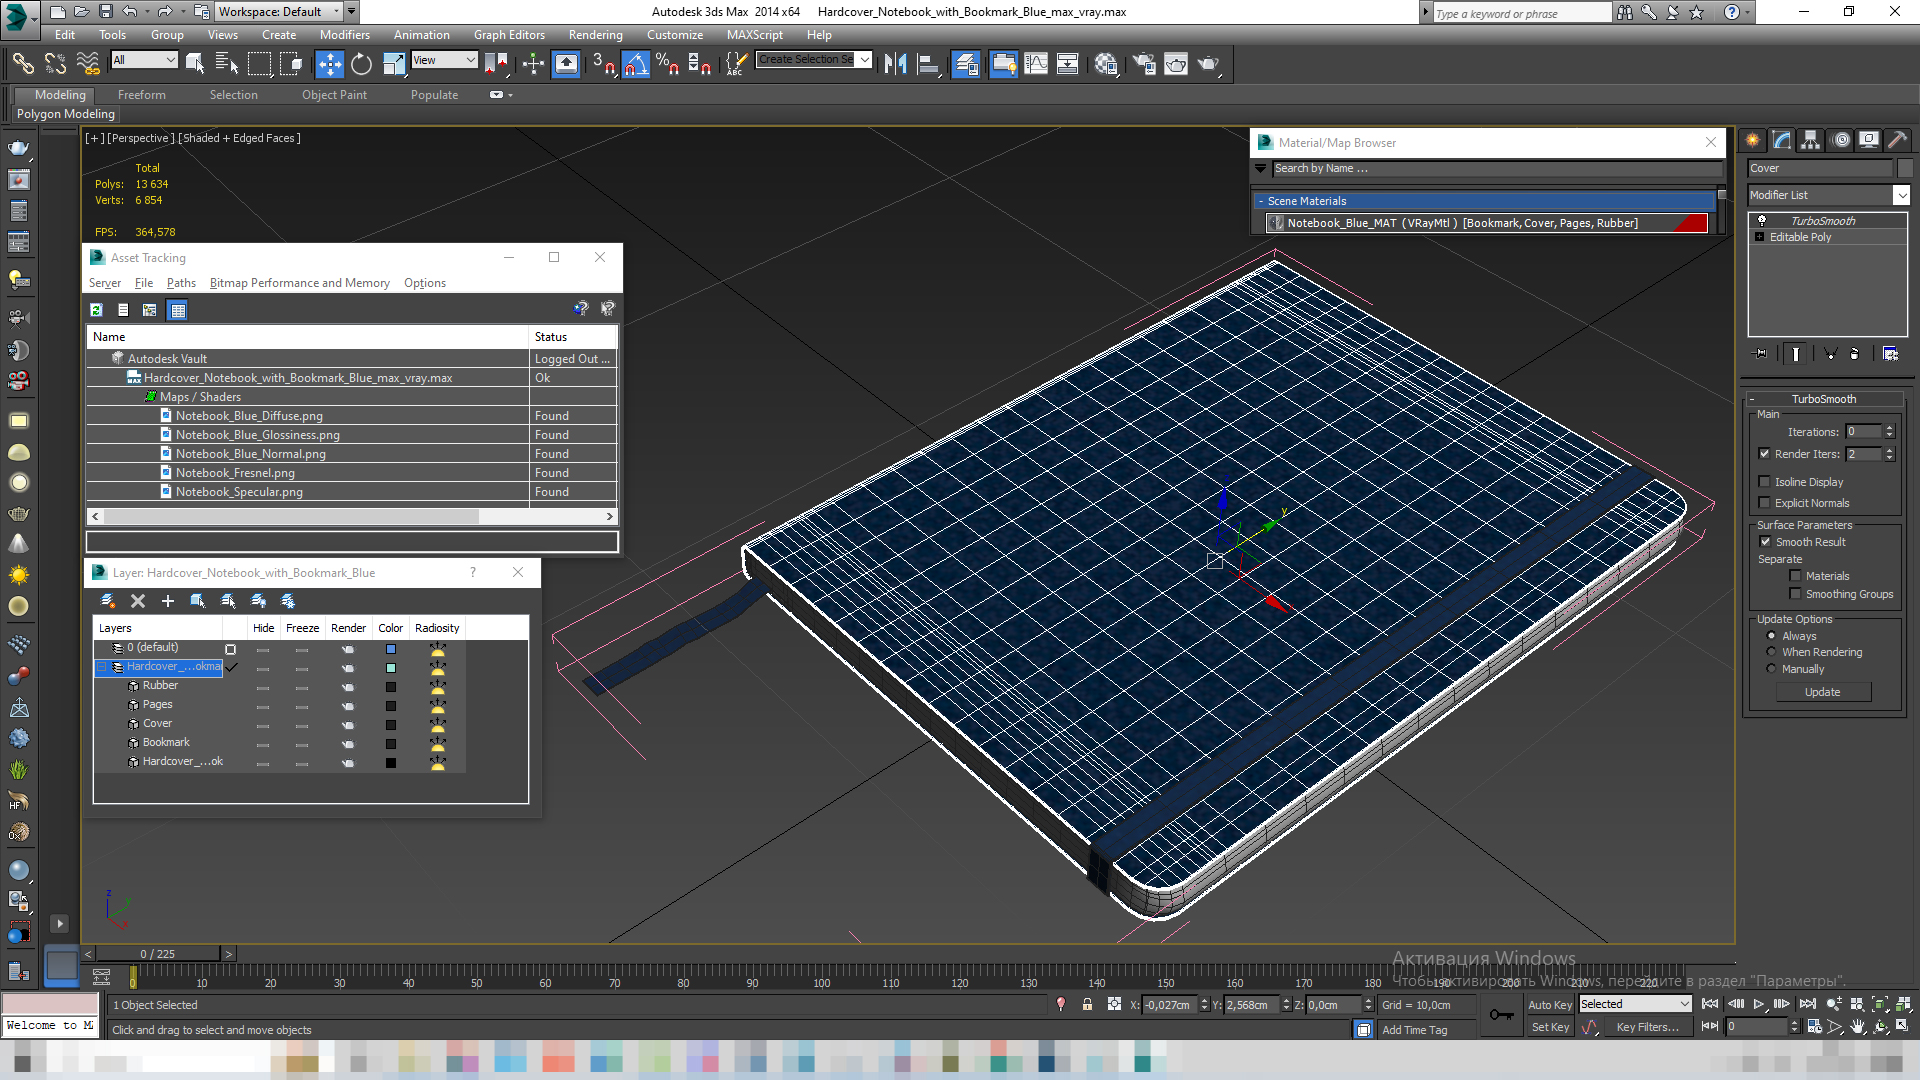This screenshot has width=1920, height=1080.
Task: Select the Rotate tool in toolbar
Action: pyautogui.click(x=361, y=64)
